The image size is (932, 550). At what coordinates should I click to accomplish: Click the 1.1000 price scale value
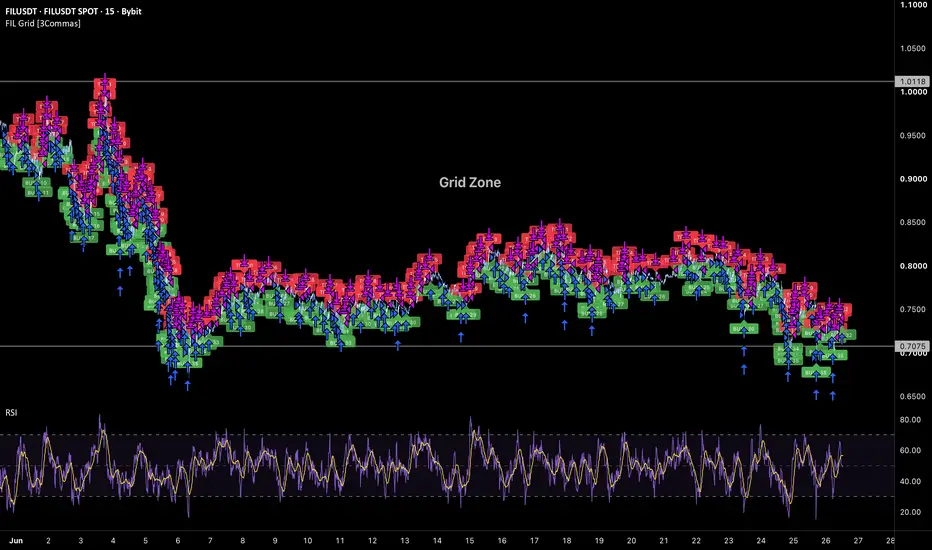(913, 5)
